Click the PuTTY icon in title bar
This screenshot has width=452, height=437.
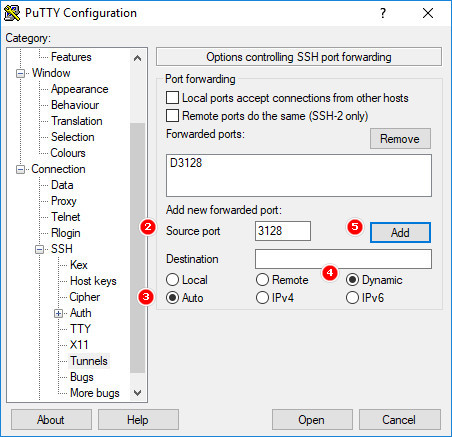(12, 13)
